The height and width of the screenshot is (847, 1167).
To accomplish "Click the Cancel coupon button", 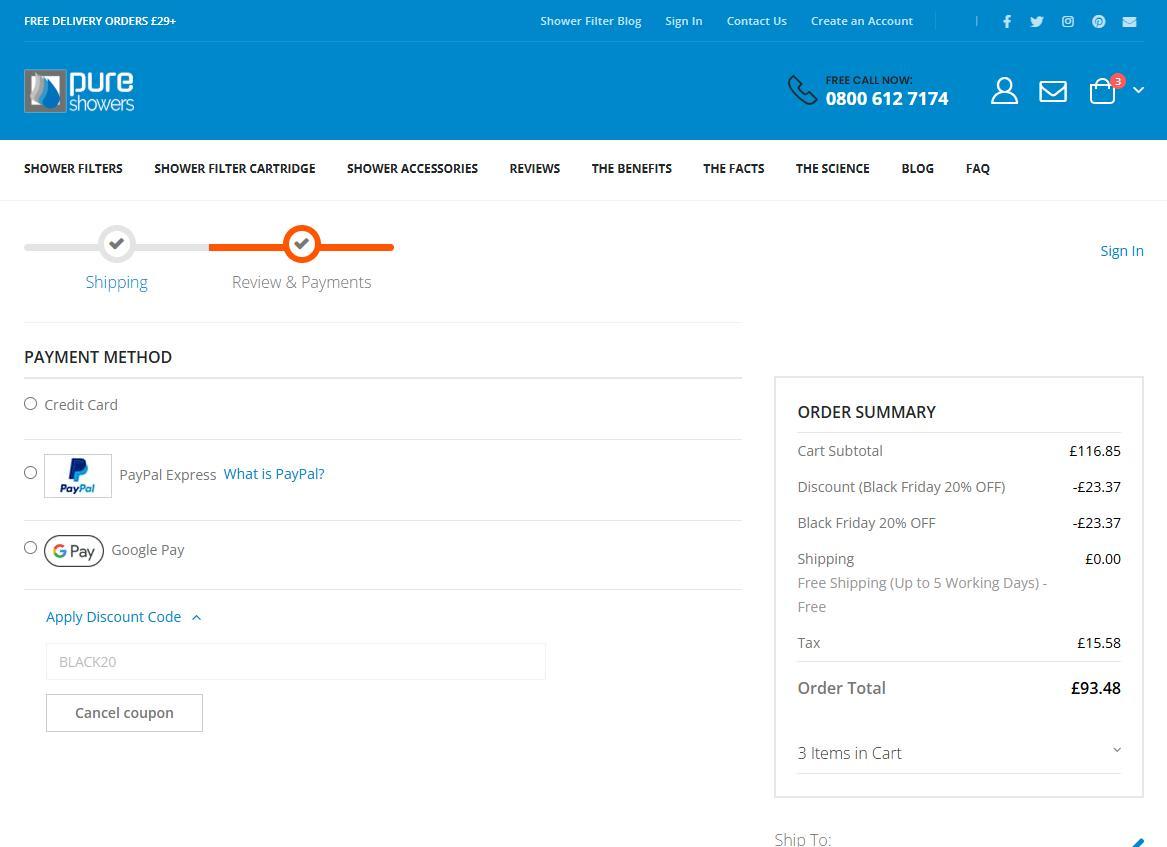I will pos(124,713).
